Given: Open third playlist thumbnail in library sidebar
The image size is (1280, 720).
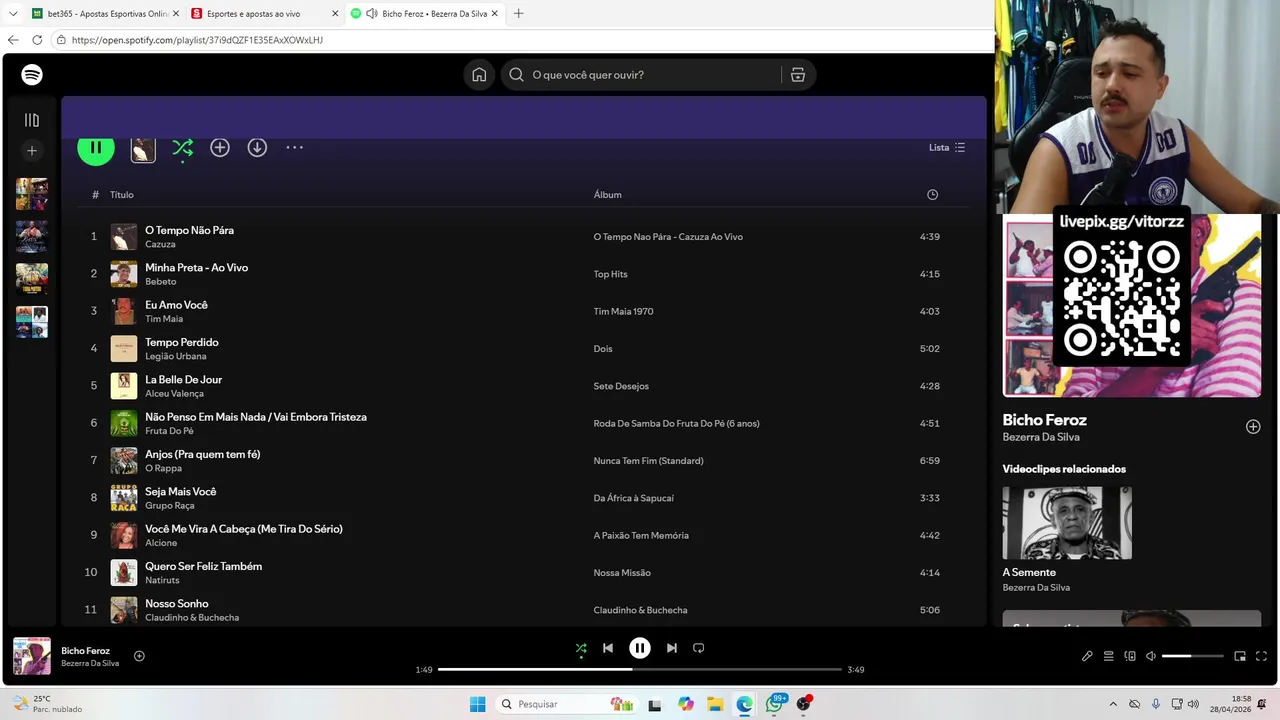Looking at the screenshot, I should 32,279.
